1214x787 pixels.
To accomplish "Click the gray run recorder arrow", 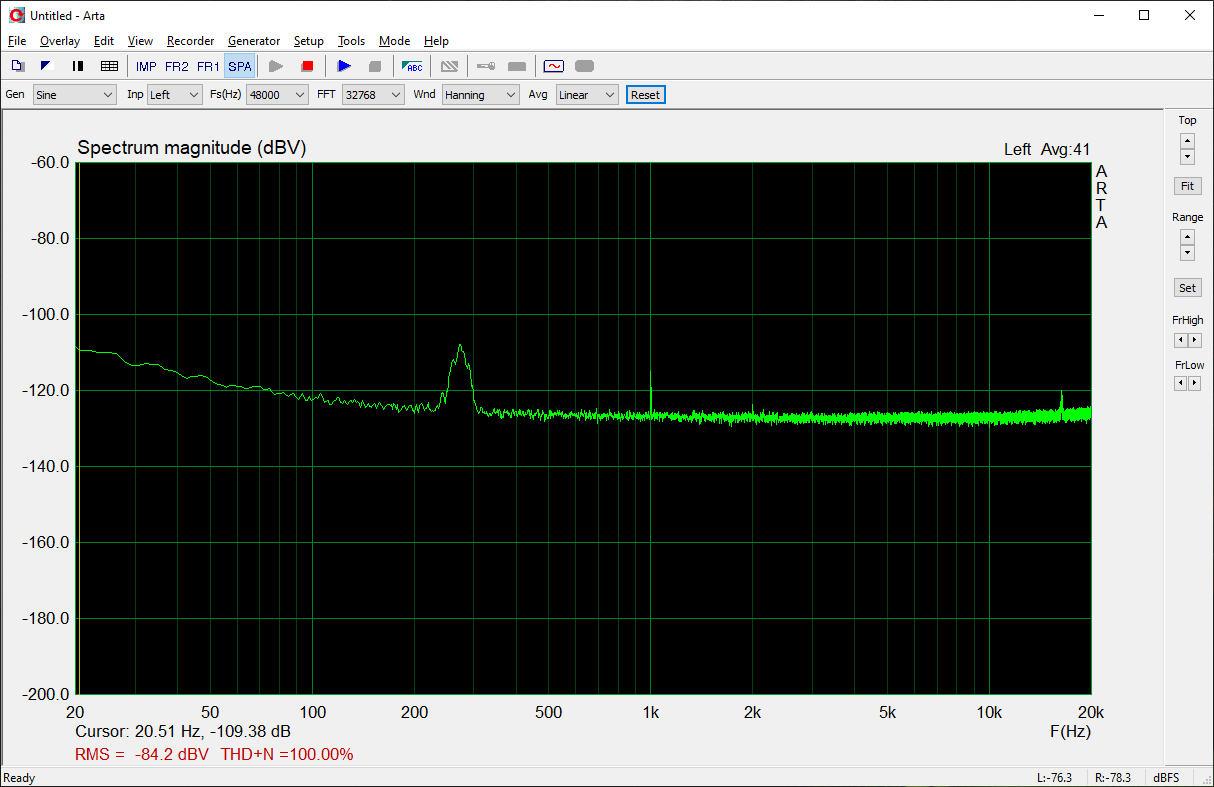I will [x=277, y=66].
